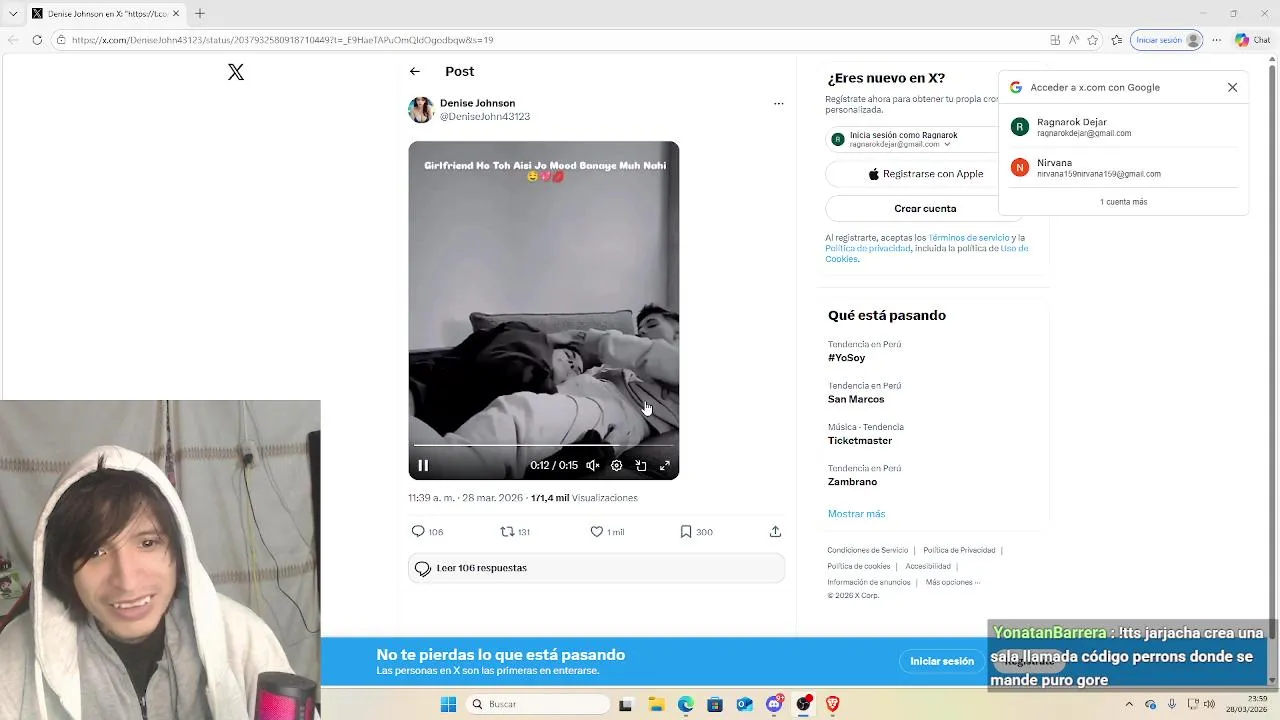The height and width of the screenshot is (720, 1280).
Task: Close the Denise Johnson en X tab
Action: click(176, 14)
